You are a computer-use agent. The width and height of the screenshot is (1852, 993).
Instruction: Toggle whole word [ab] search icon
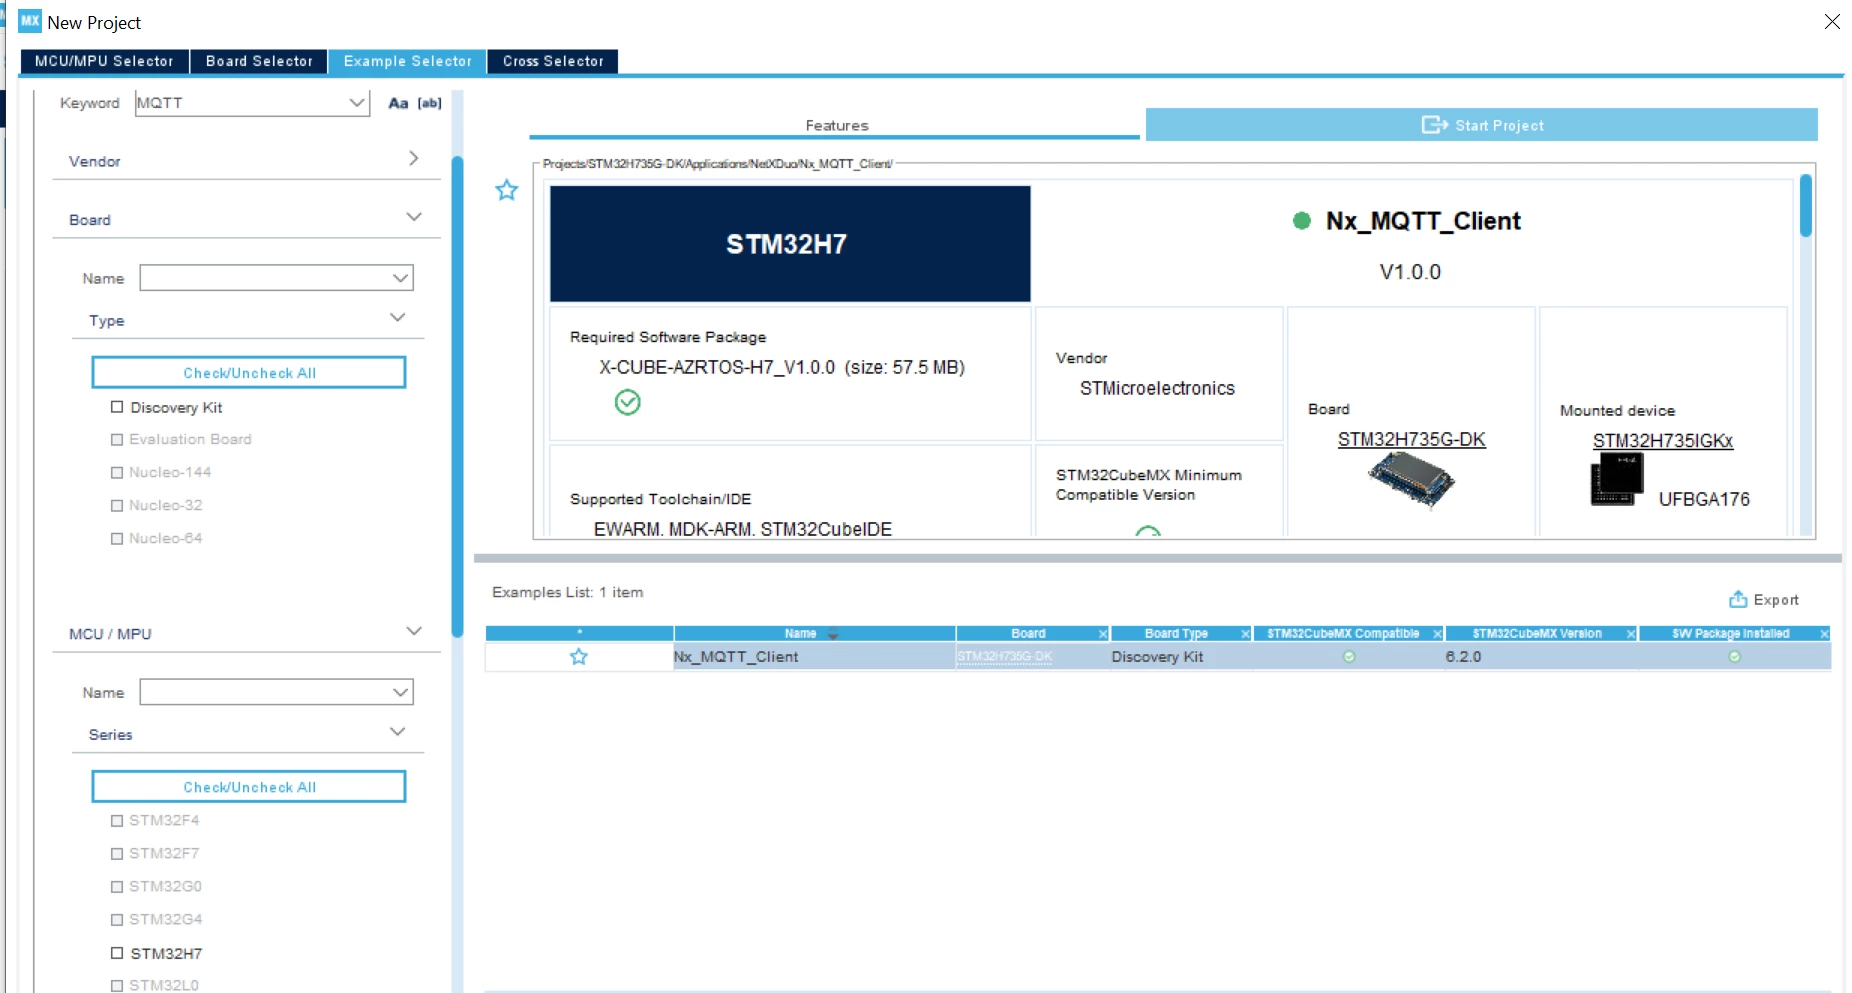click(429, 103)
